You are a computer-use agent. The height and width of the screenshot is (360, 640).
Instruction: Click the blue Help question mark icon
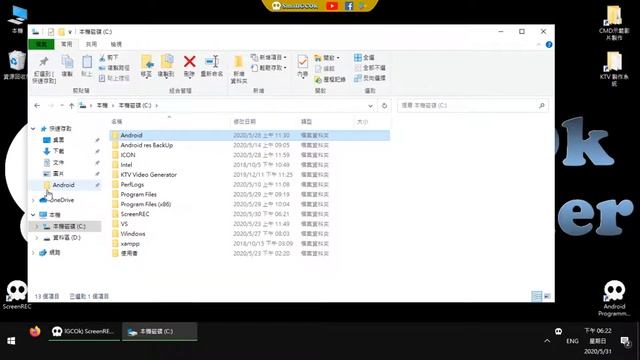549,44
